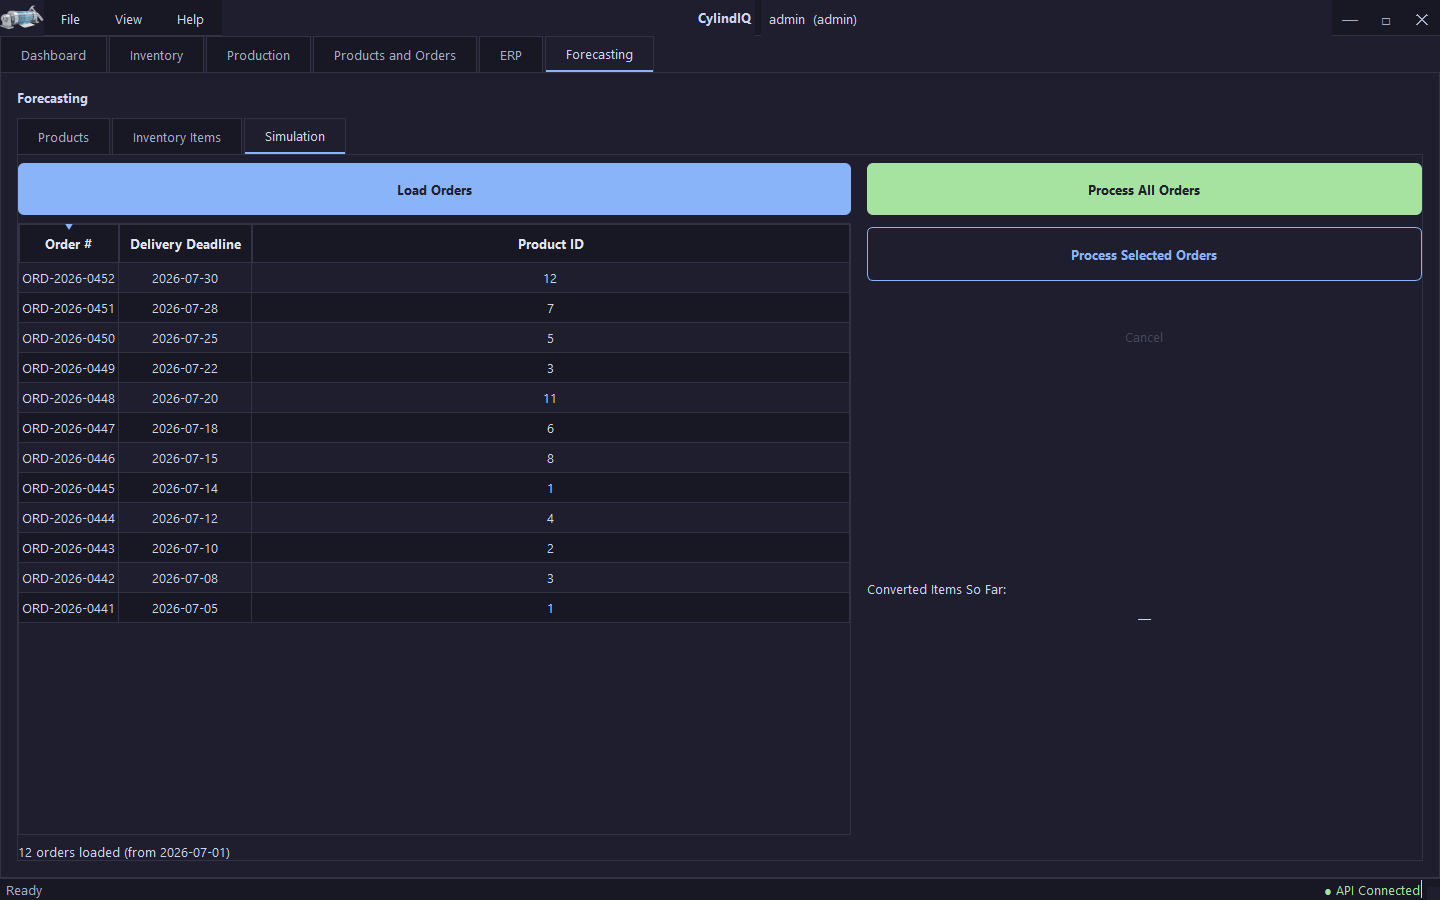
Task: Select the Simulation sub-tab
Action: pos(295,136)
